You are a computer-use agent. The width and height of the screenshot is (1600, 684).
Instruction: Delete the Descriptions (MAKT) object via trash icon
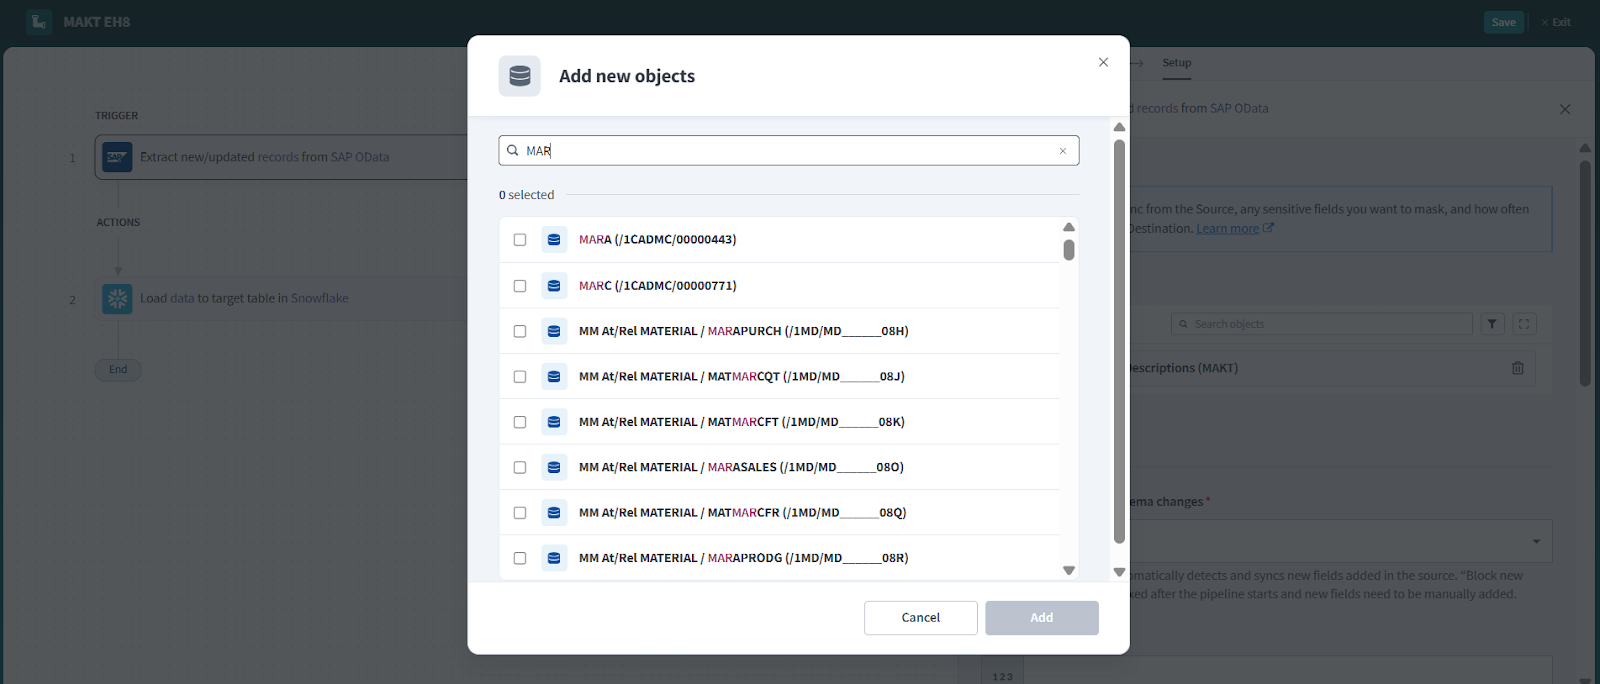click(1518, 368)
